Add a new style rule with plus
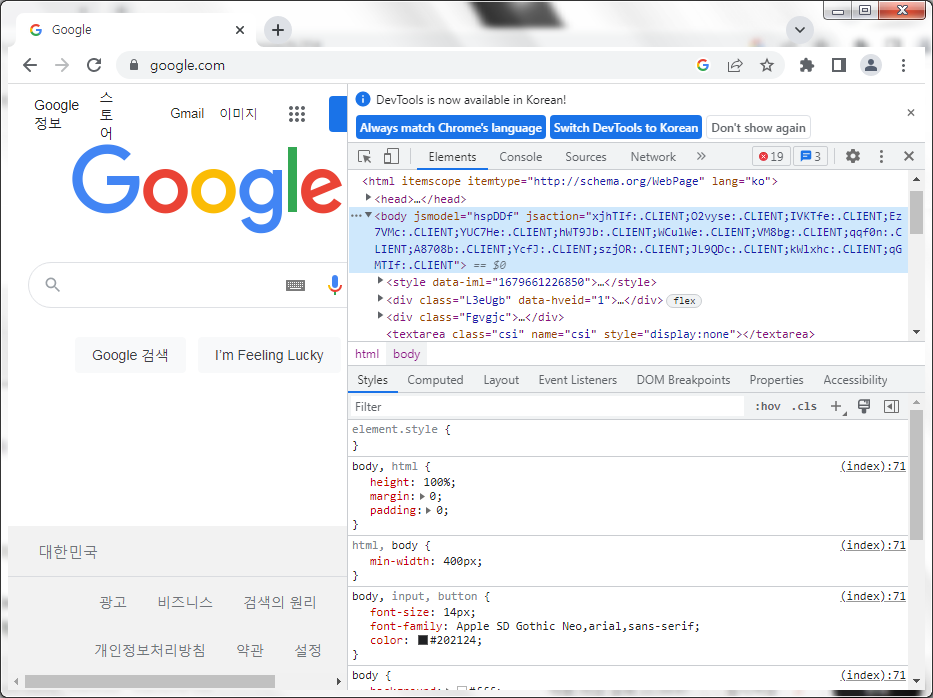The width and height of the screenshot is (933, 698). [x=837, y=406]
